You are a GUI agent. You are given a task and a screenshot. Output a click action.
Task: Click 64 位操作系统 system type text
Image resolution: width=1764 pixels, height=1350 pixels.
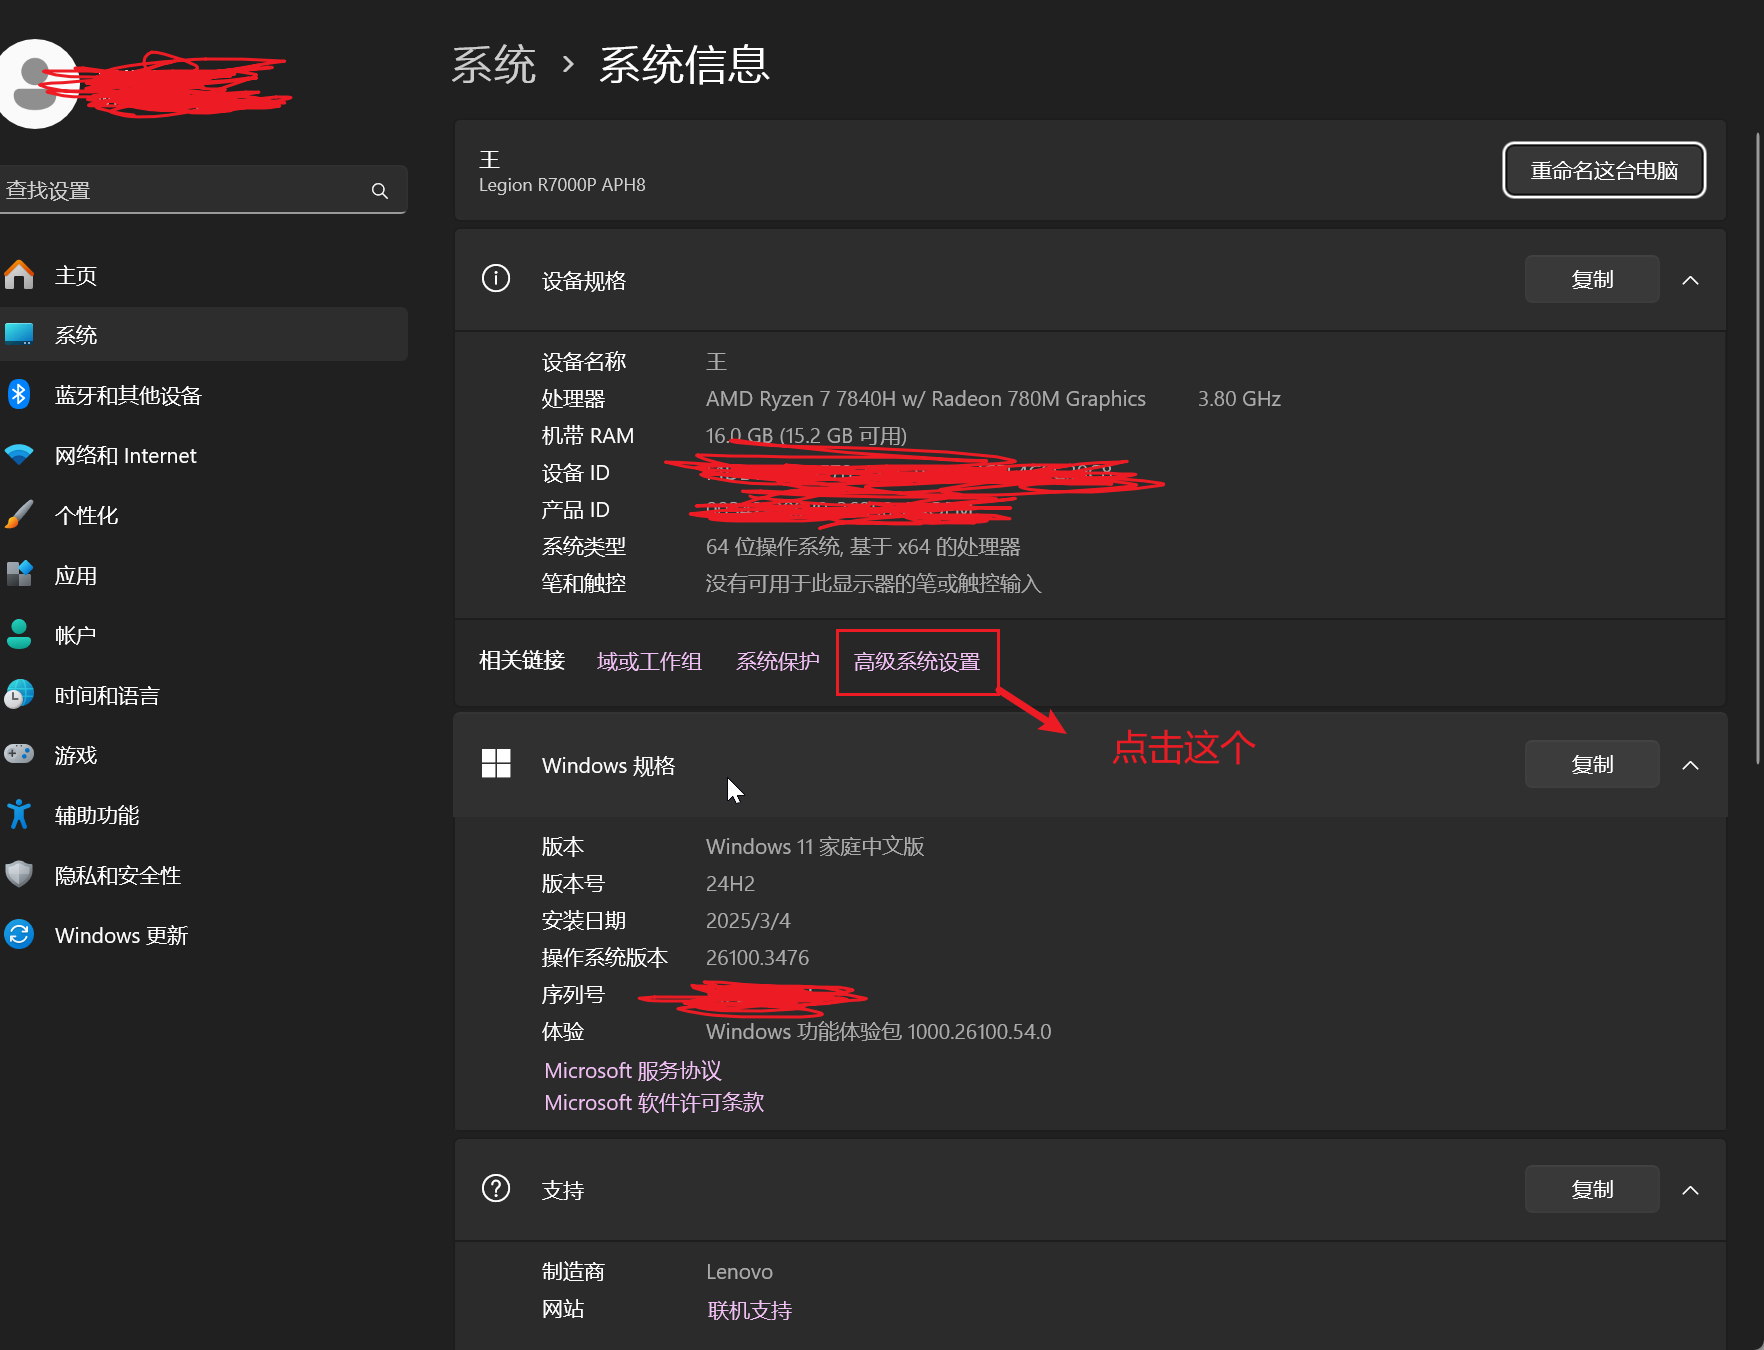[863, 547]
